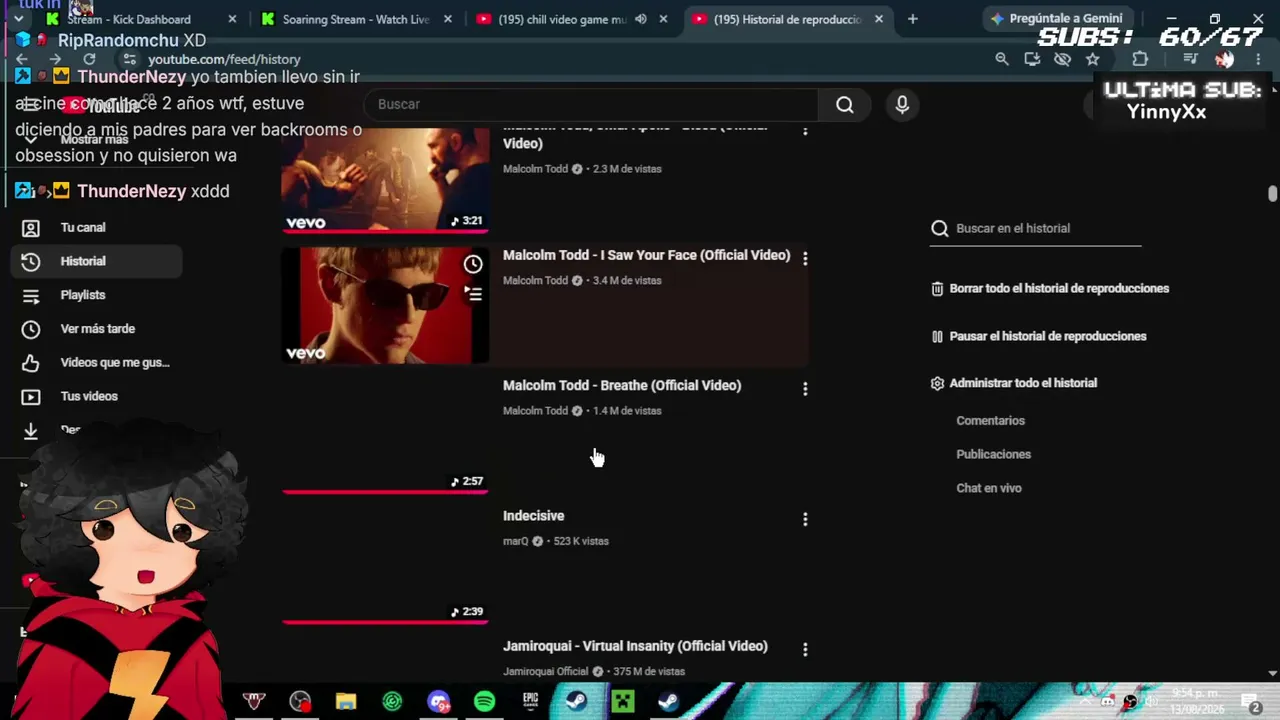The height and width of the screenshot is (720, 1280).
Task: Open the Chat en vivo history link
Action: [988, 488]
